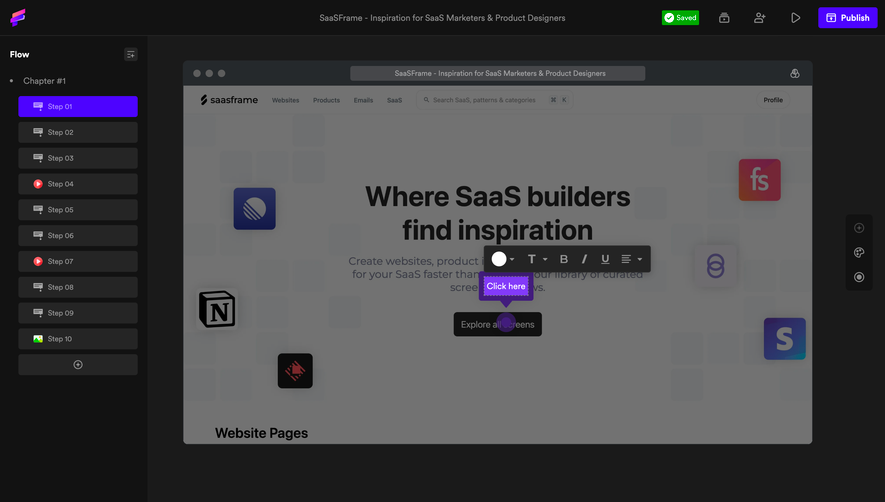The height and width of the screenshot is (502, 885).
Task: Click the 'Website Pages' heading
Action: (x=261, y=433)
